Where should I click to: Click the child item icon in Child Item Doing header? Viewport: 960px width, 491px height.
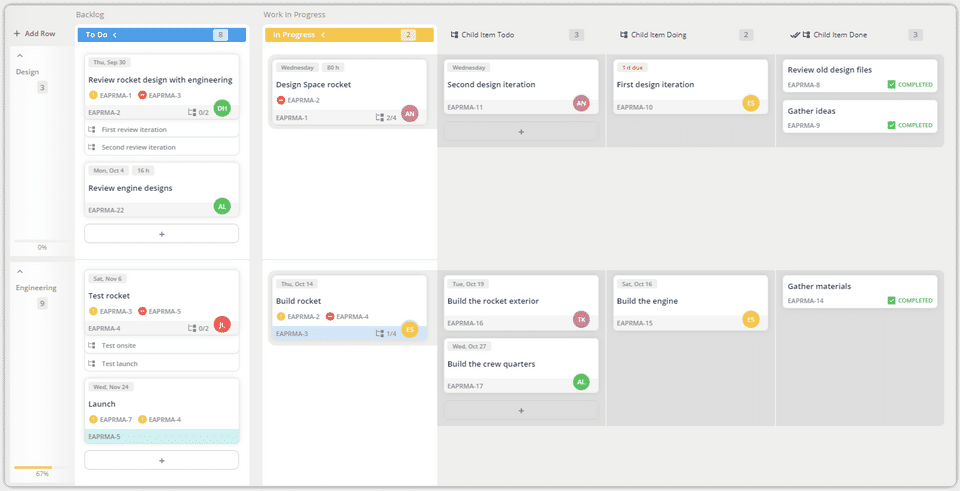pos(624,35)
